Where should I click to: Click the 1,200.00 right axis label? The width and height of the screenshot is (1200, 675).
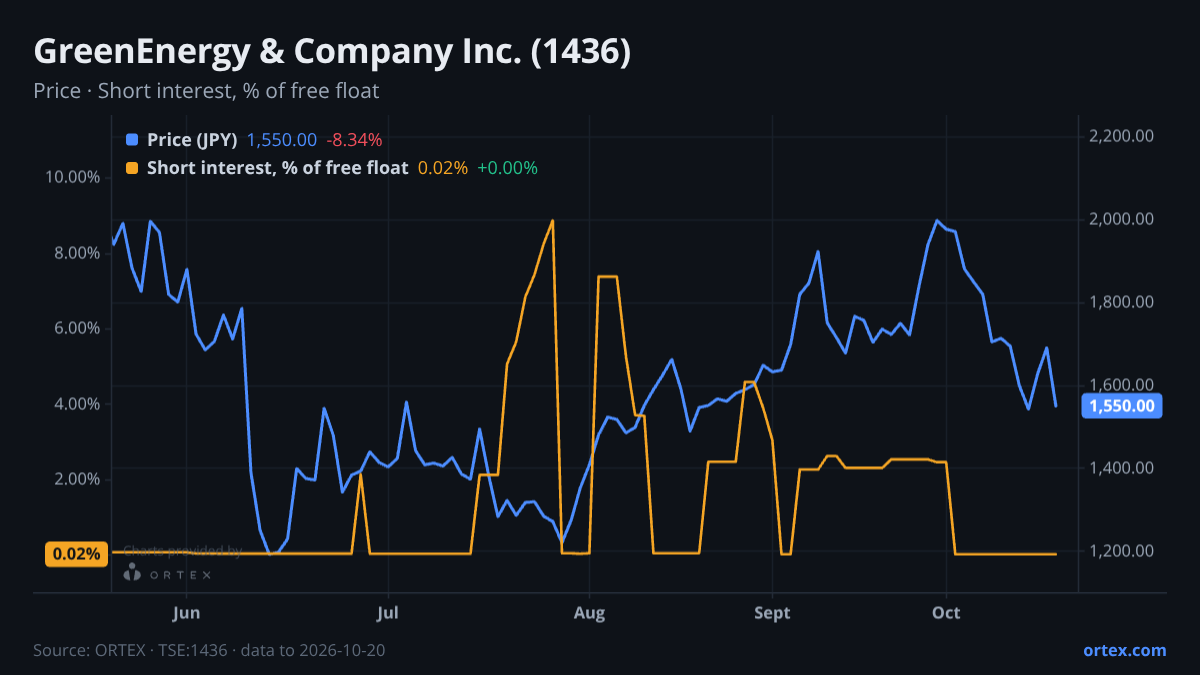tap(1121, 551)
